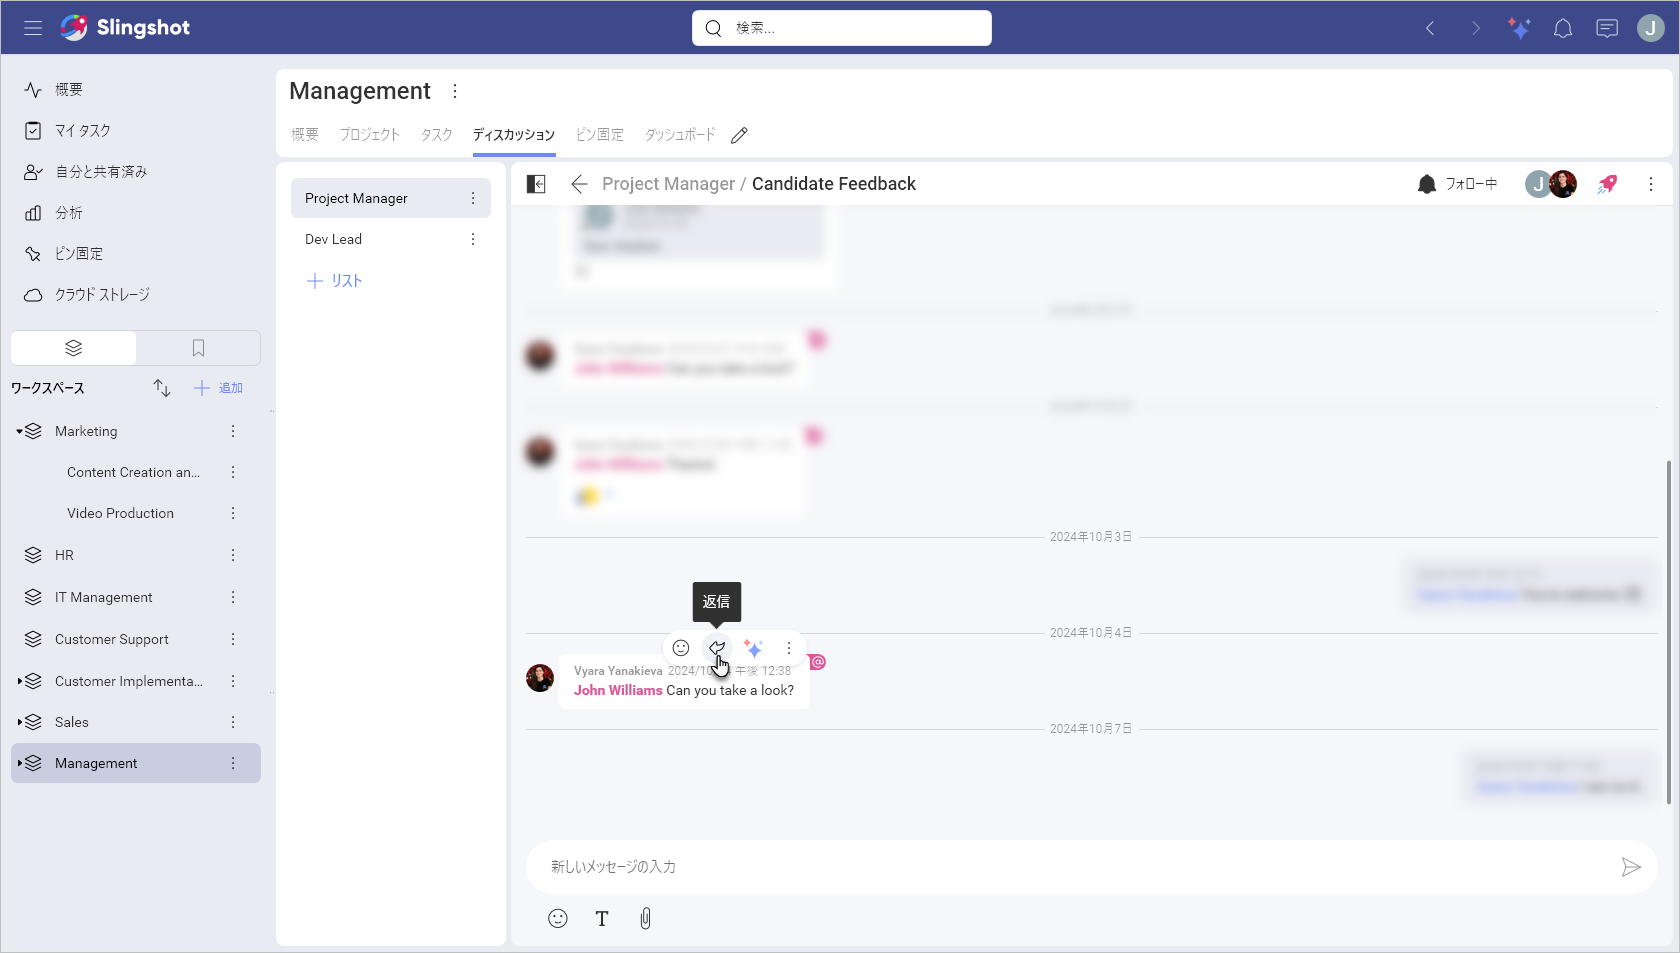Open Customer Support workspace options
Screen dimensions: 1680x953
point(233,639)
